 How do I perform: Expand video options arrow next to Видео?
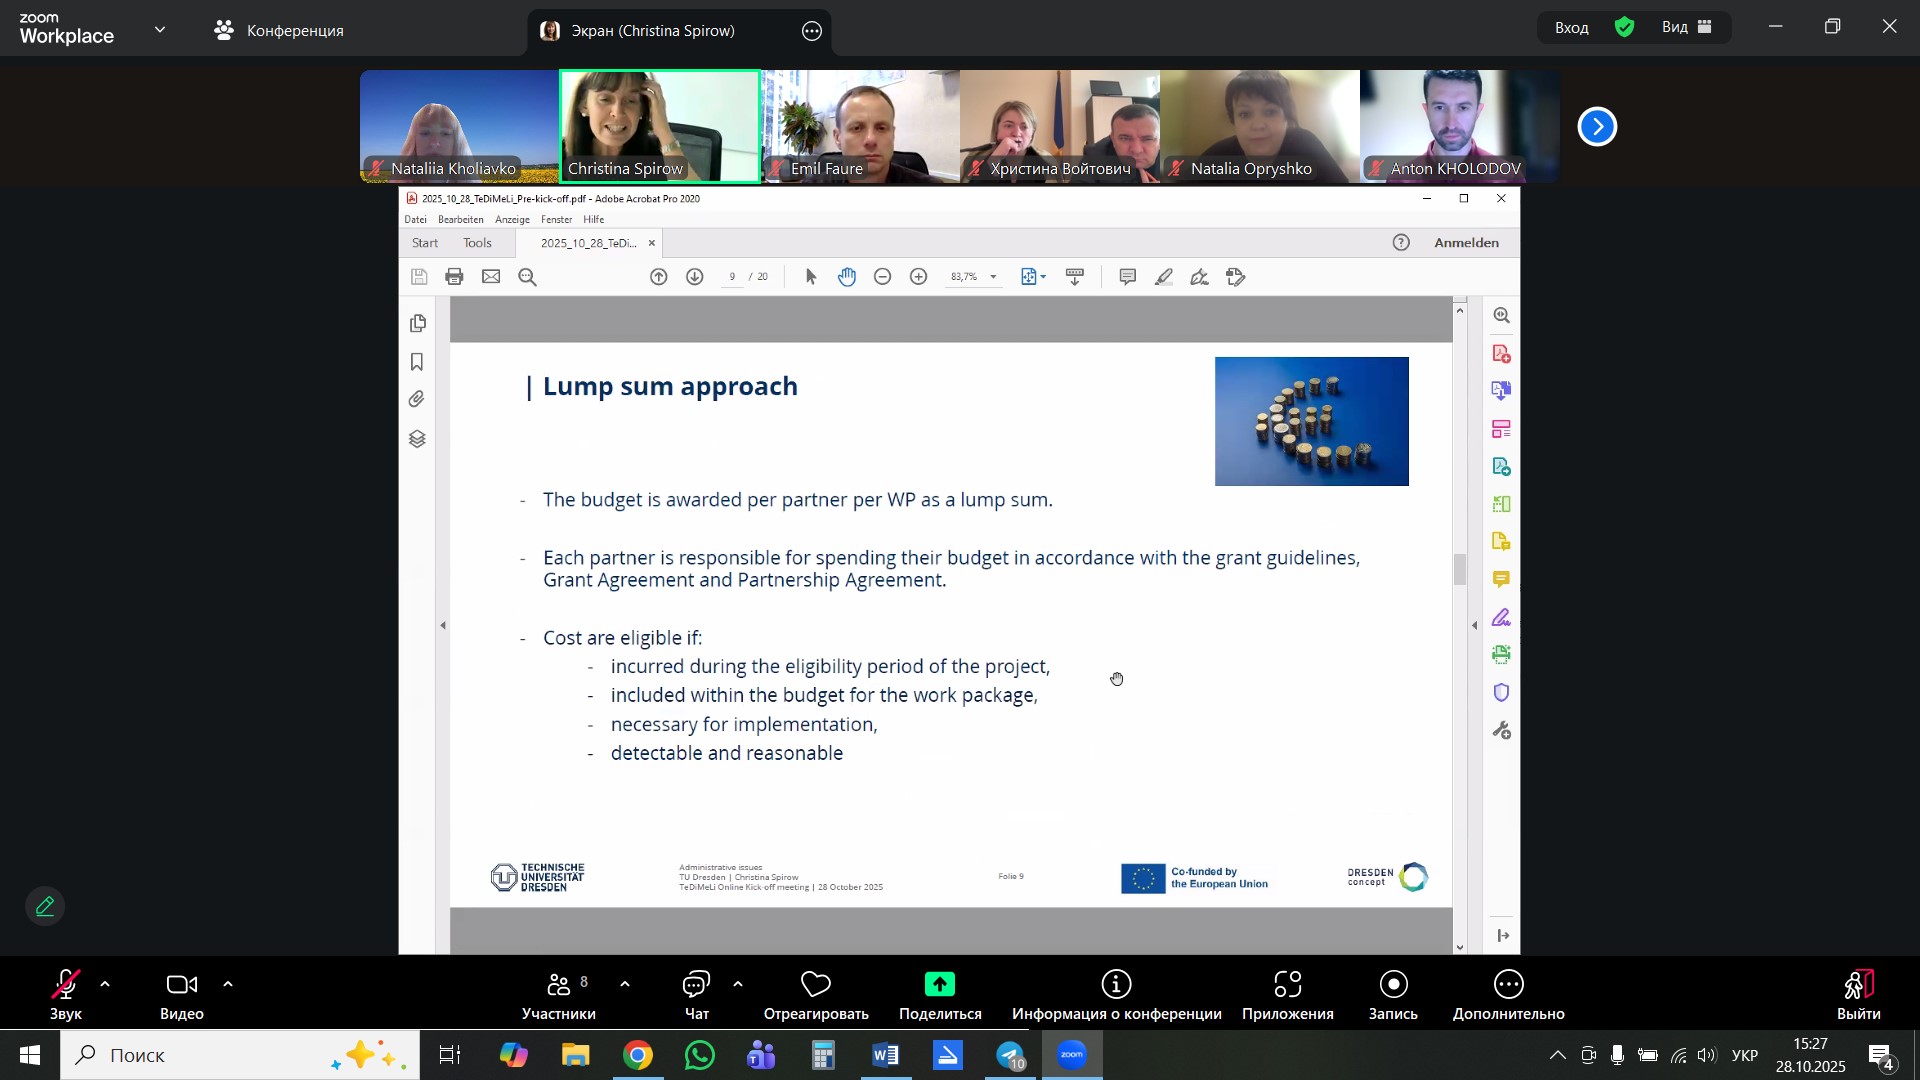tap(228, 985)
